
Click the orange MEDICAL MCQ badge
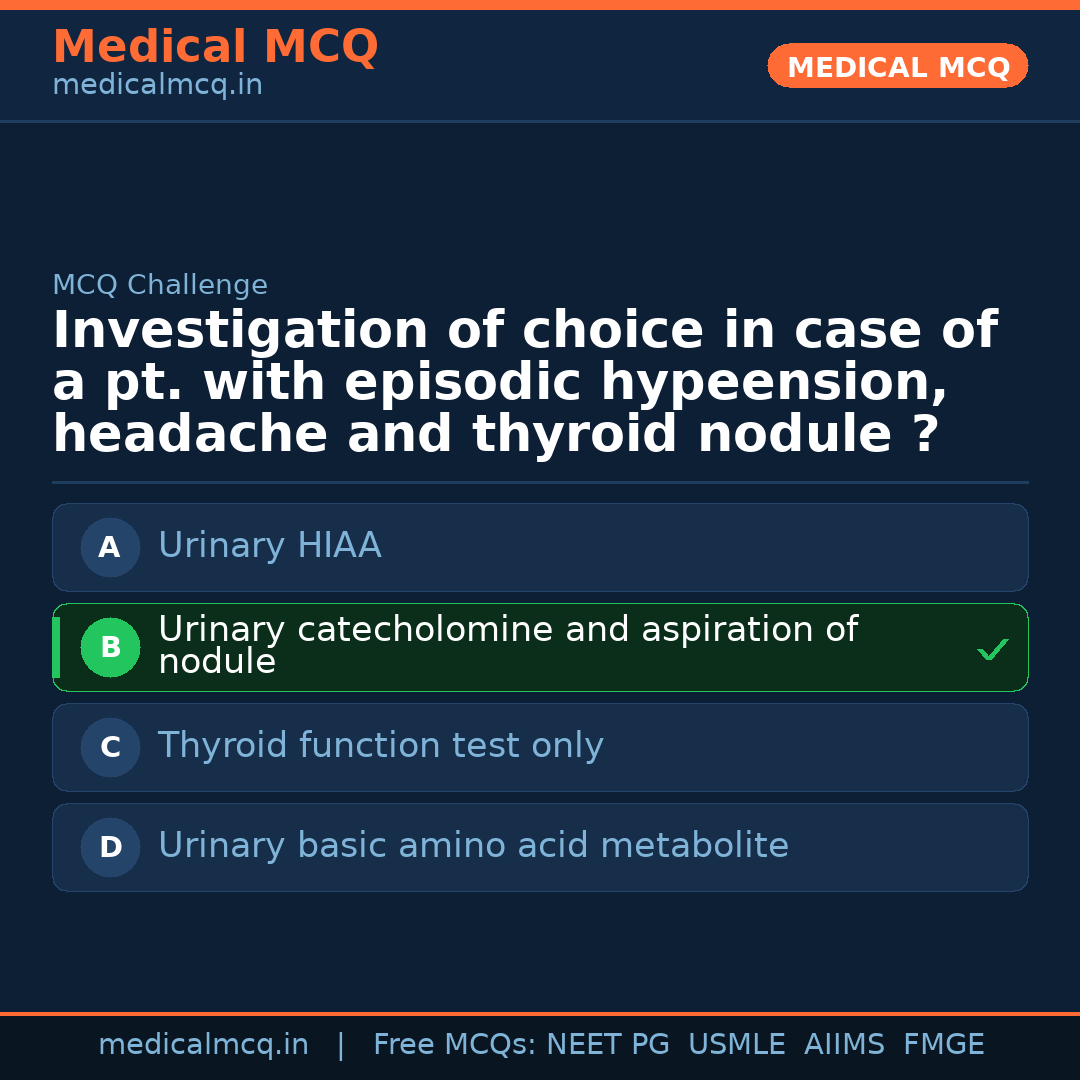(897, 66)
